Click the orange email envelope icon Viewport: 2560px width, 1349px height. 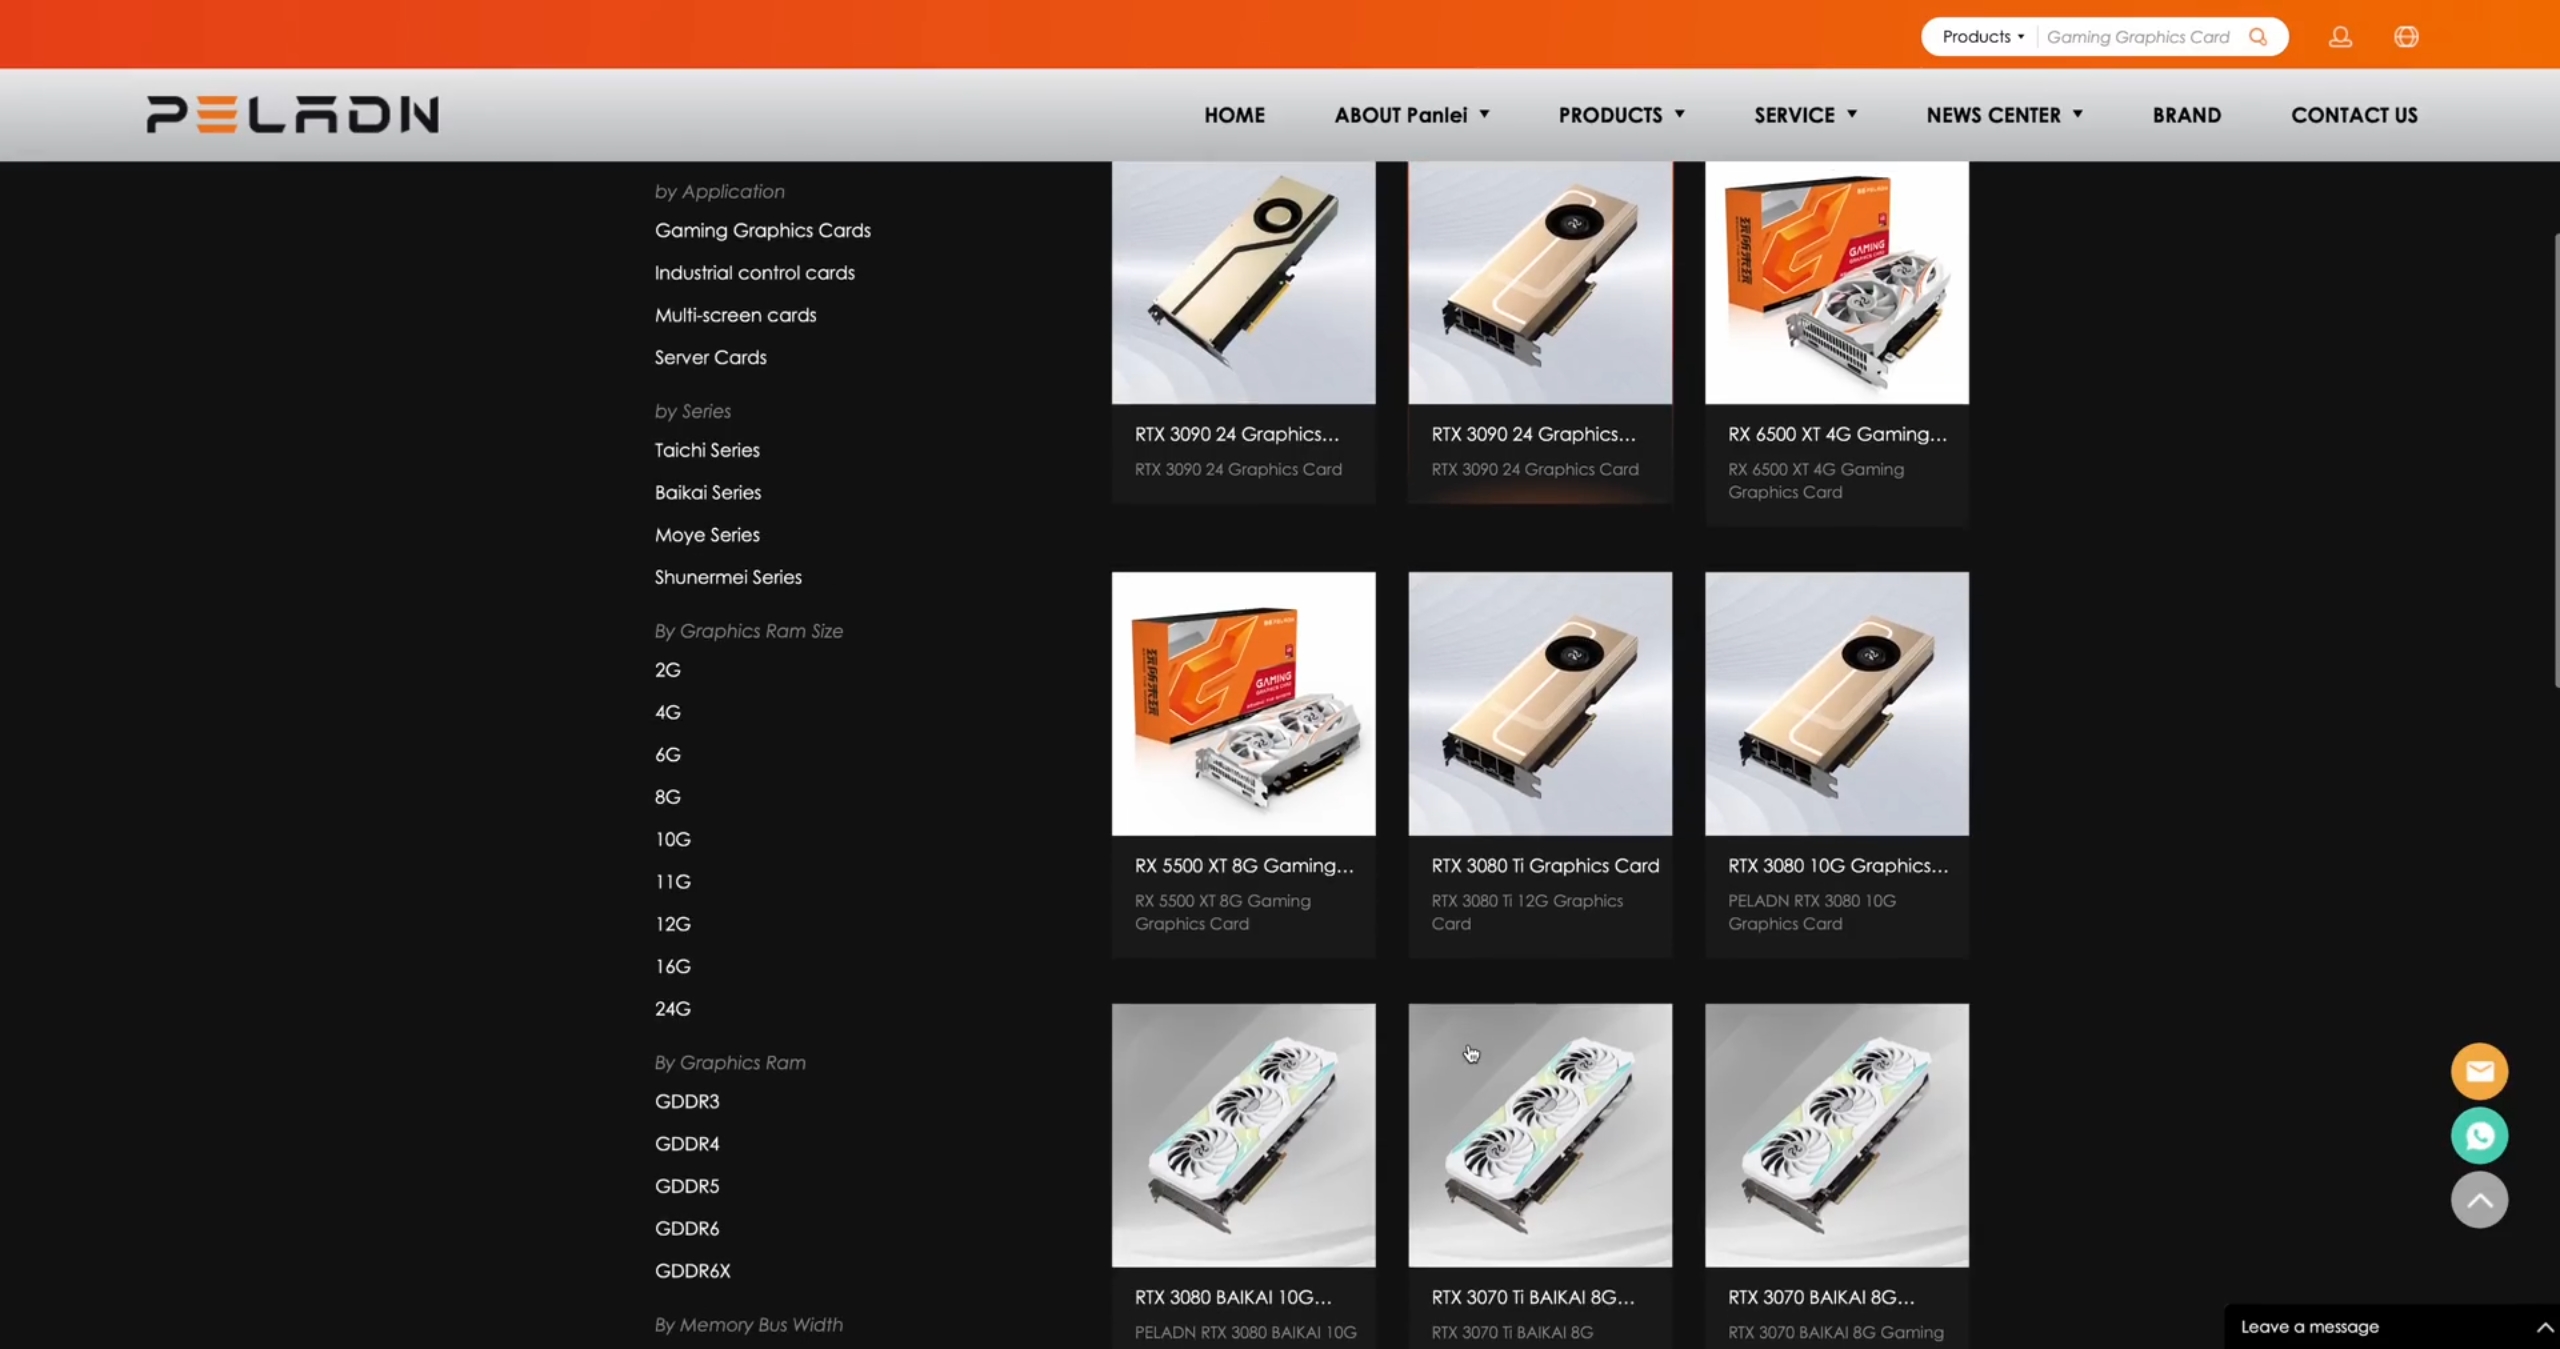coord(2479,1071)
